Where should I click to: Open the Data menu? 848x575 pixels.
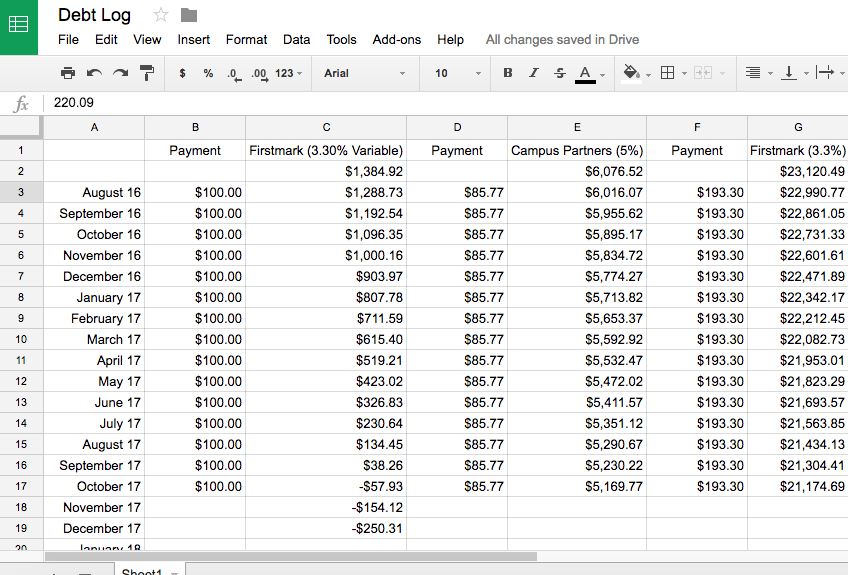[296, 39]
